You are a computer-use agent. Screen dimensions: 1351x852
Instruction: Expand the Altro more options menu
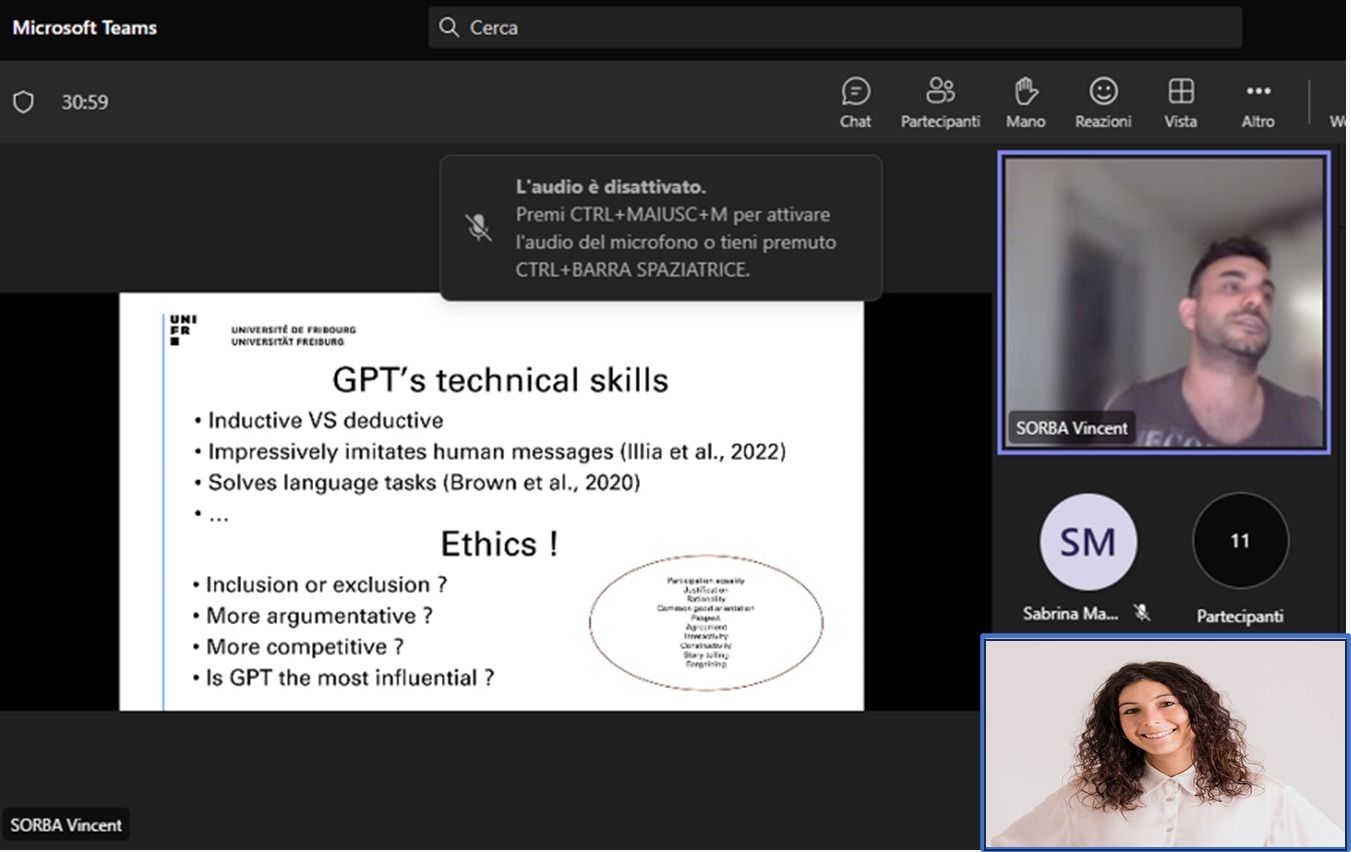click(x=1257, y=102)
